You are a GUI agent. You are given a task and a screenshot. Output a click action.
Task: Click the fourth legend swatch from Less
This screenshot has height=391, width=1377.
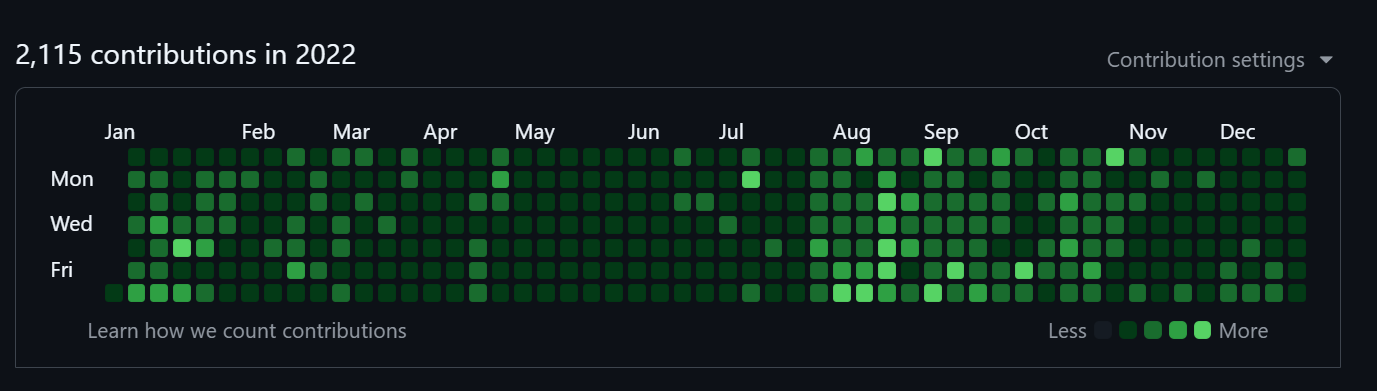coord(1177,330)
